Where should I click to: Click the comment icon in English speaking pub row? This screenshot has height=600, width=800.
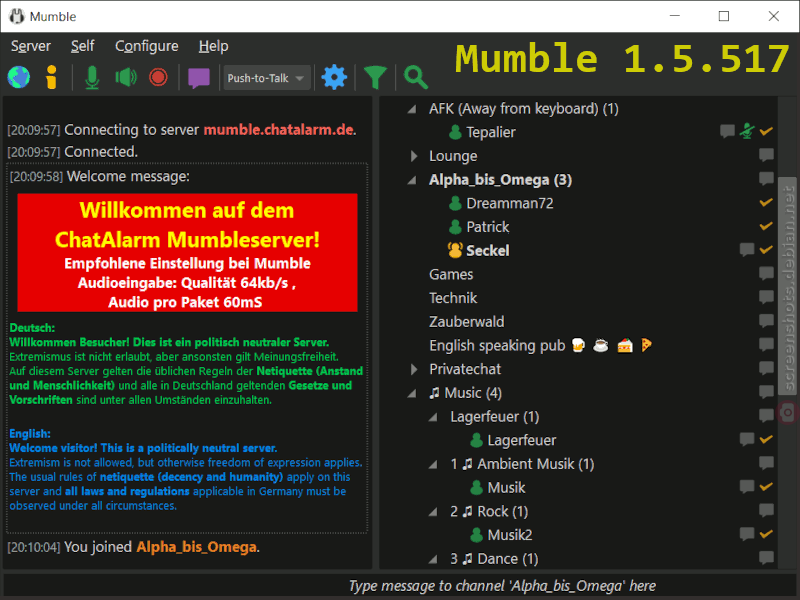pos(766,344)
